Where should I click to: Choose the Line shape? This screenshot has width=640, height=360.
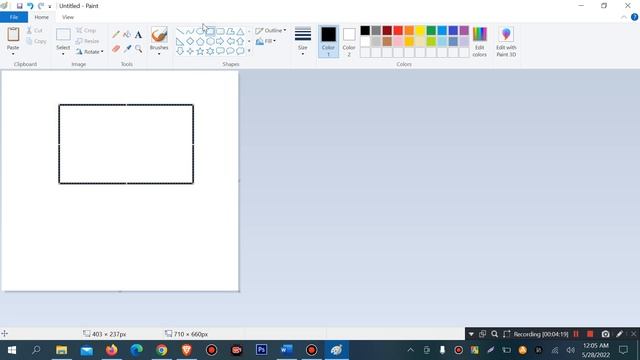click(x=180, y=31)
